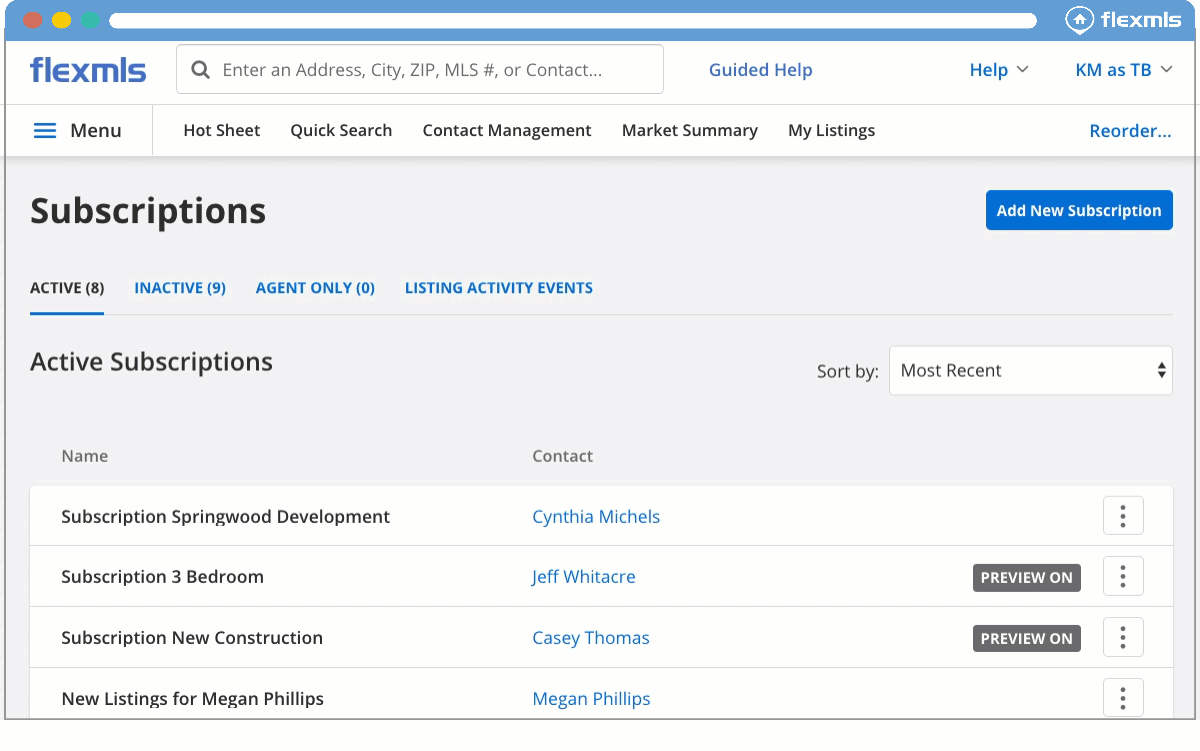Click the address search input field
This screenshot has width=1200, height=751.
430,70
